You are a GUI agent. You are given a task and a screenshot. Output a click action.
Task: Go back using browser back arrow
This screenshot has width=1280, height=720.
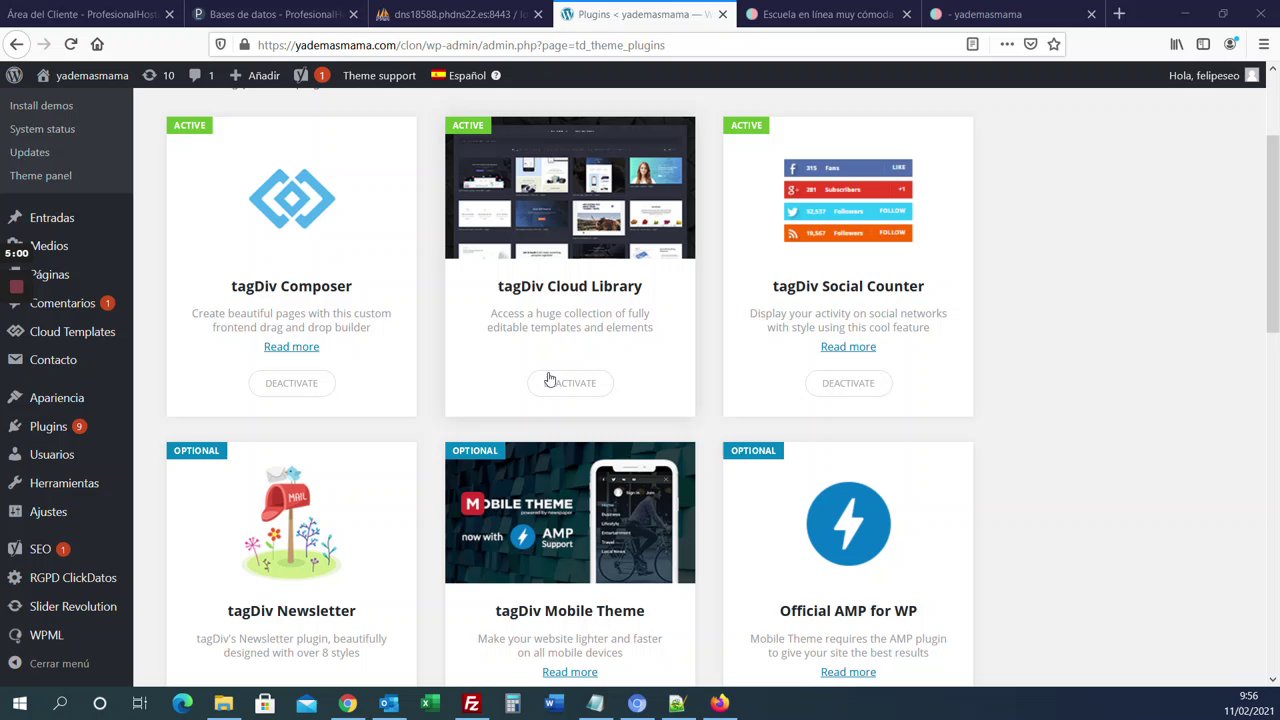[x=16, y=44]
